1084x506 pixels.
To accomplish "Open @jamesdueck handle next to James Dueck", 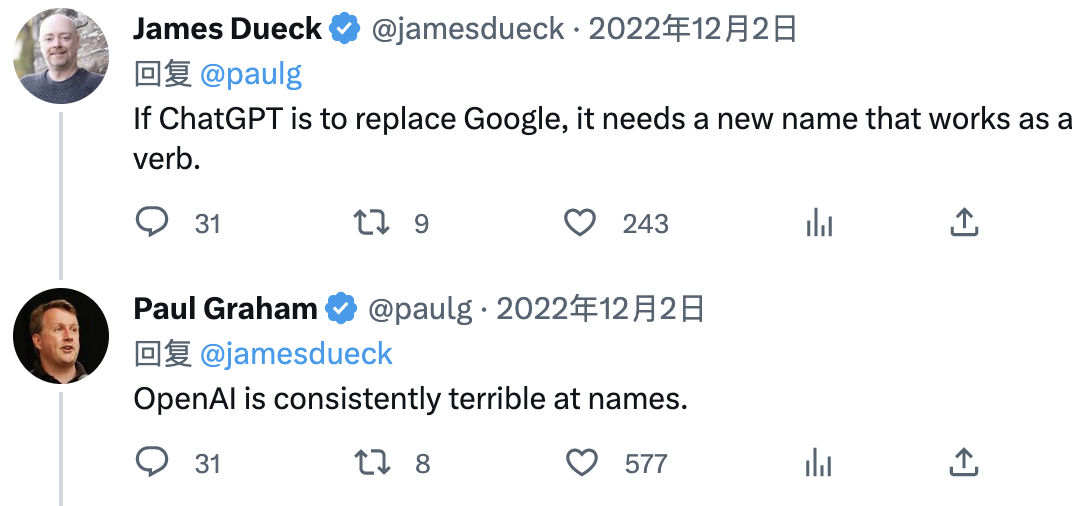I will click(x=468, y=29).
